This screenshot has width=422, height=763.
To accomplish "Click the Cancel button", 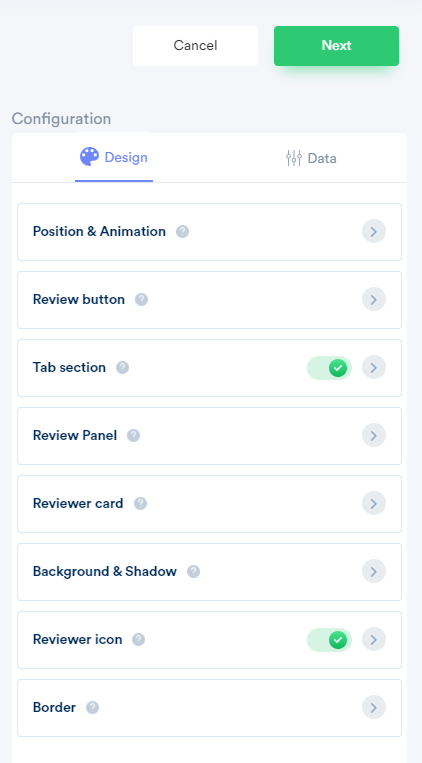I will tap(195, 46).
